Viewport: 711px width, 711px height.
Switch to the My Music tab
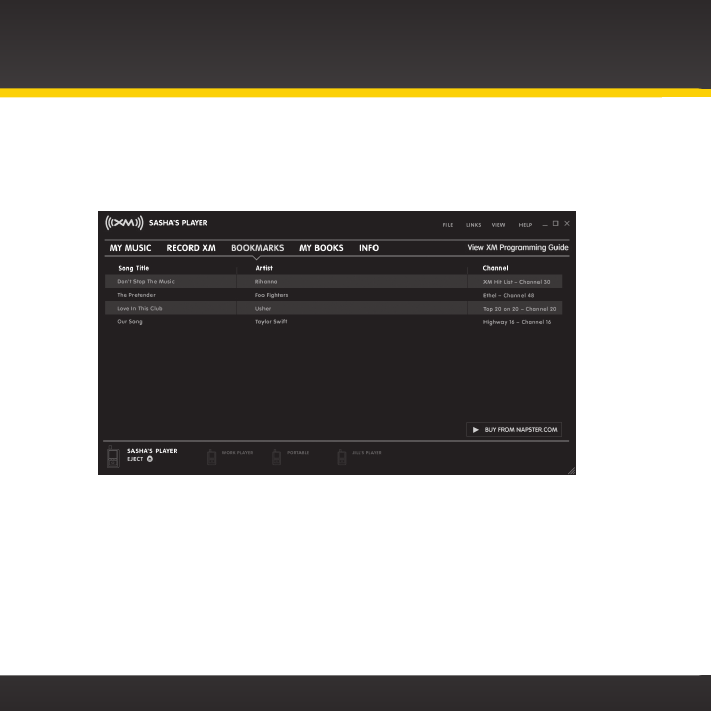(130, 248)
